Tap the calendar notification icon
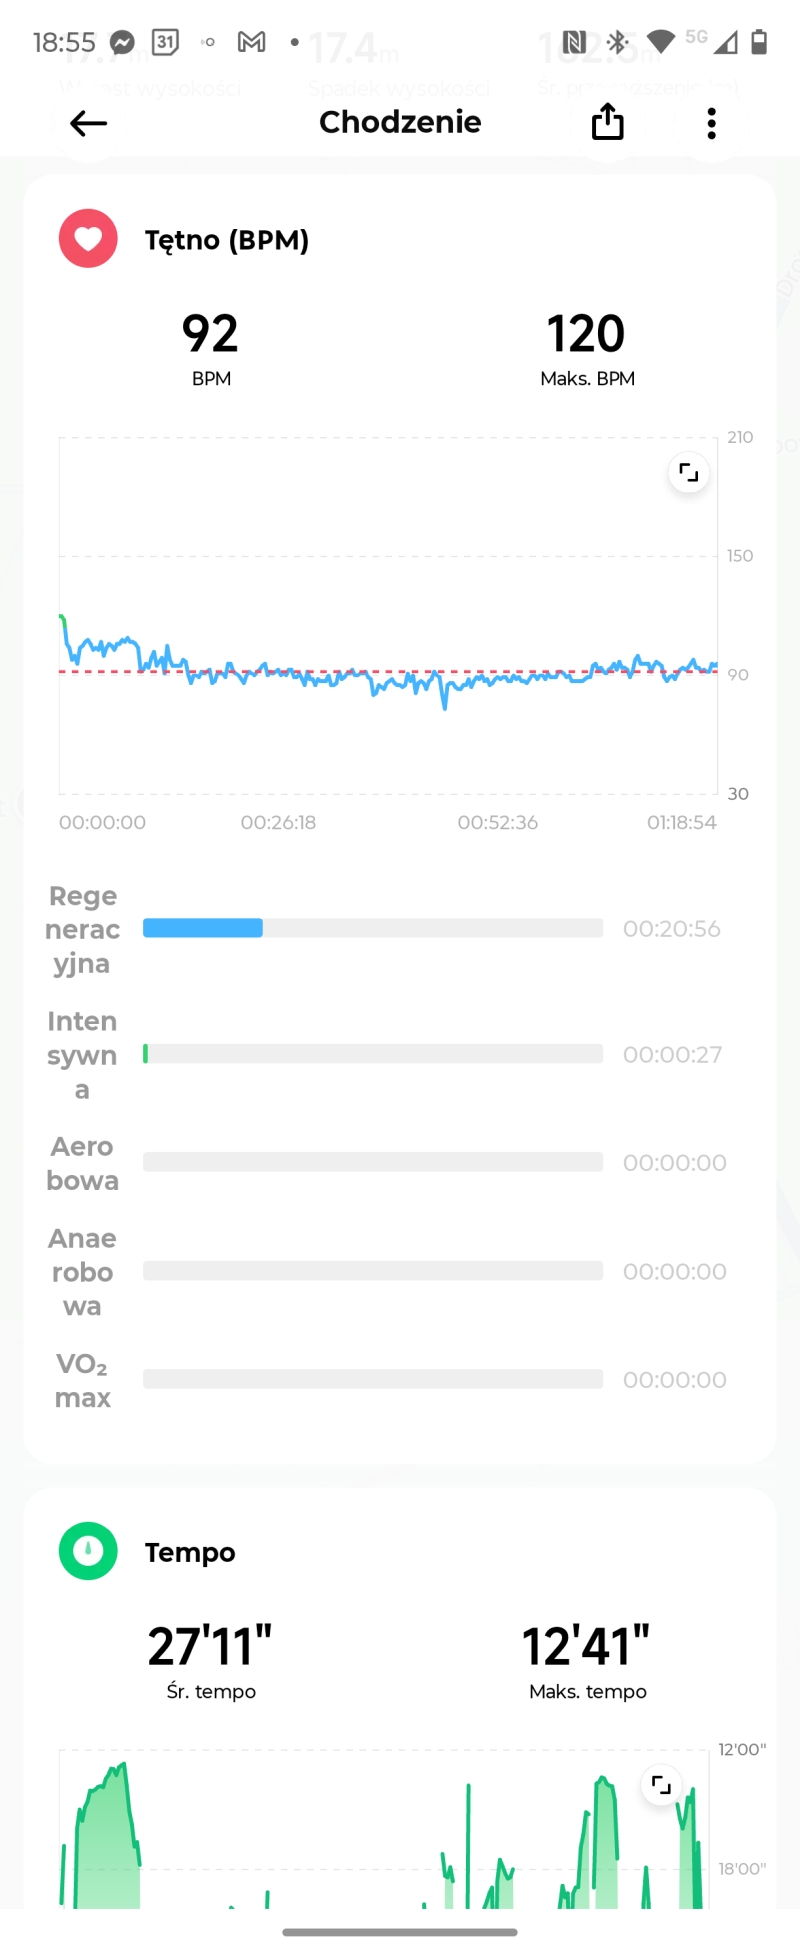Image resolution: width=800 pixels, height=1956 pixels. click(x=165, y=42)
